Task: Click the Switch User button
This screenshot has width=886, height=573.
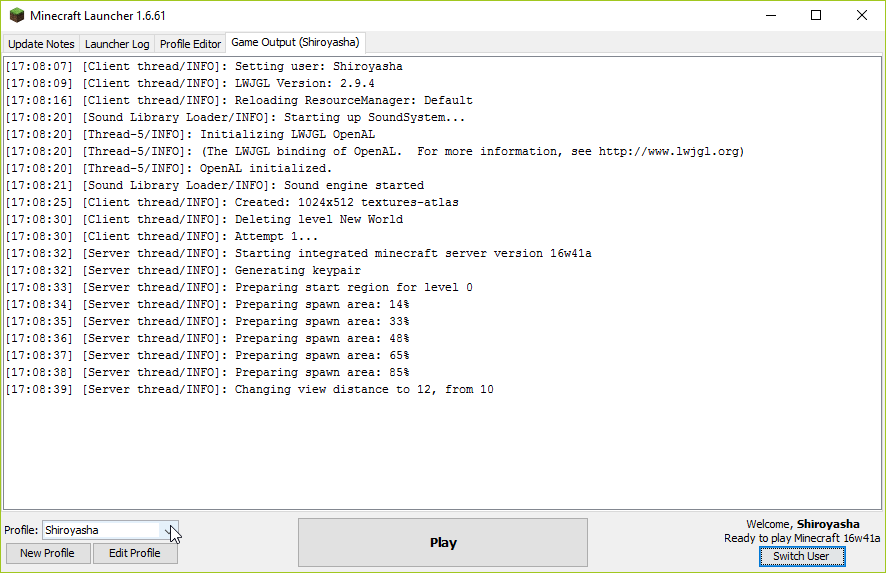Action: pyautogui.click(x=801, y=556)
